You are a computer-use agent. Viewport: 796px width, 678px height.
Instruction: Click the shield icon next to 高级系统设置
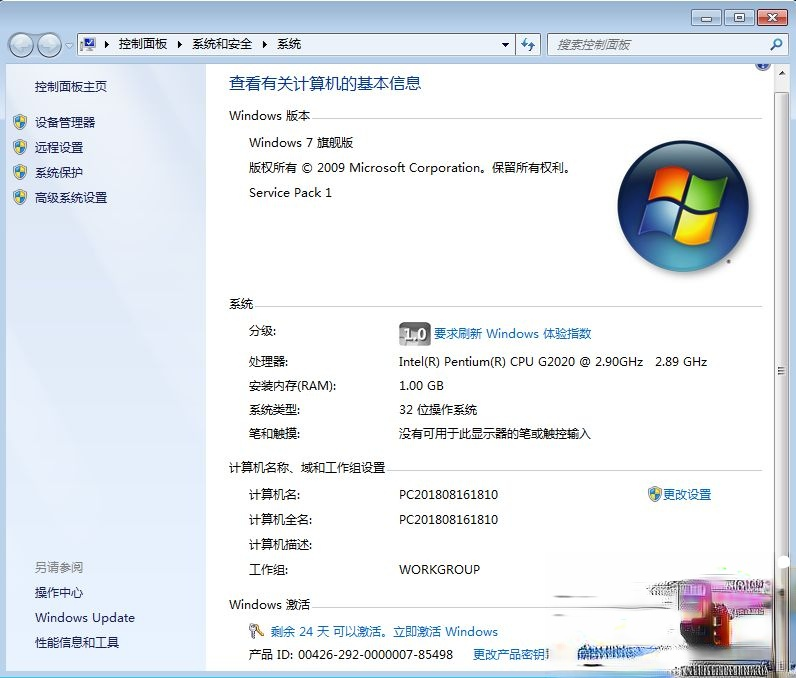pyautogui.click(x=20, y=197)
